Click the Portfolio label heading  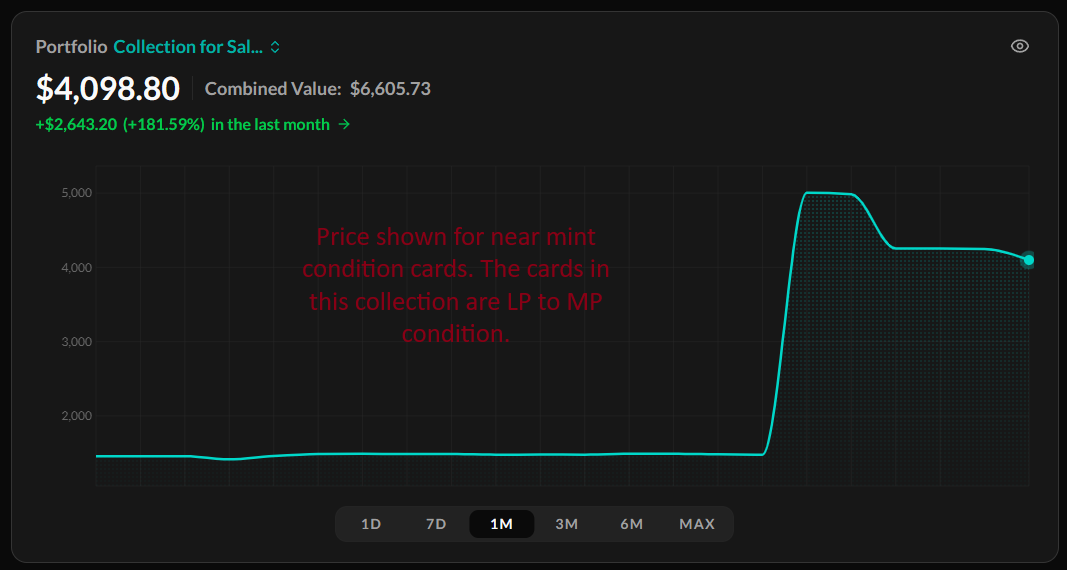click(71, 47)
